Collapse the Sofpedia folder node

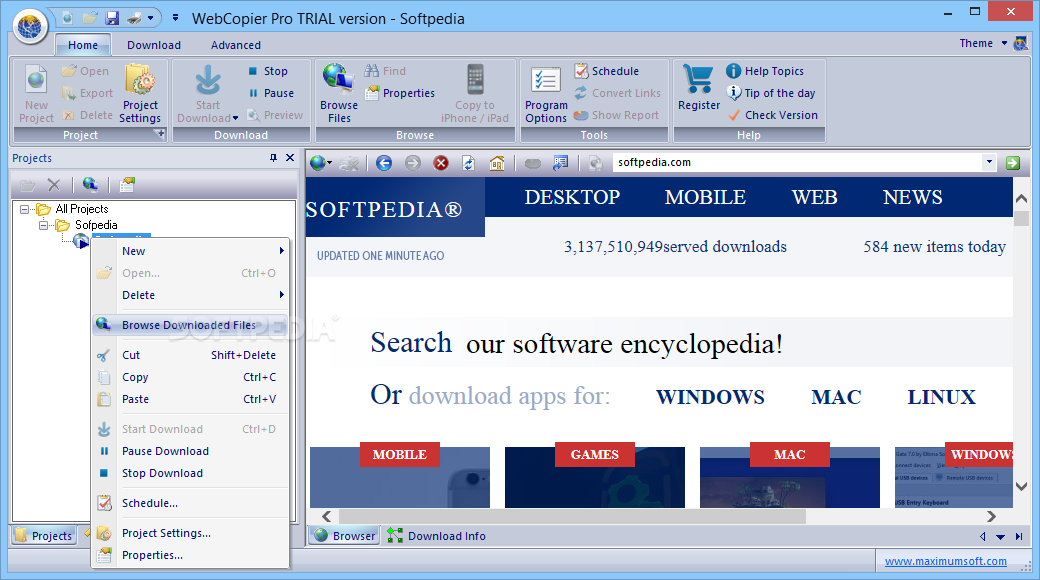pos(43,225)
